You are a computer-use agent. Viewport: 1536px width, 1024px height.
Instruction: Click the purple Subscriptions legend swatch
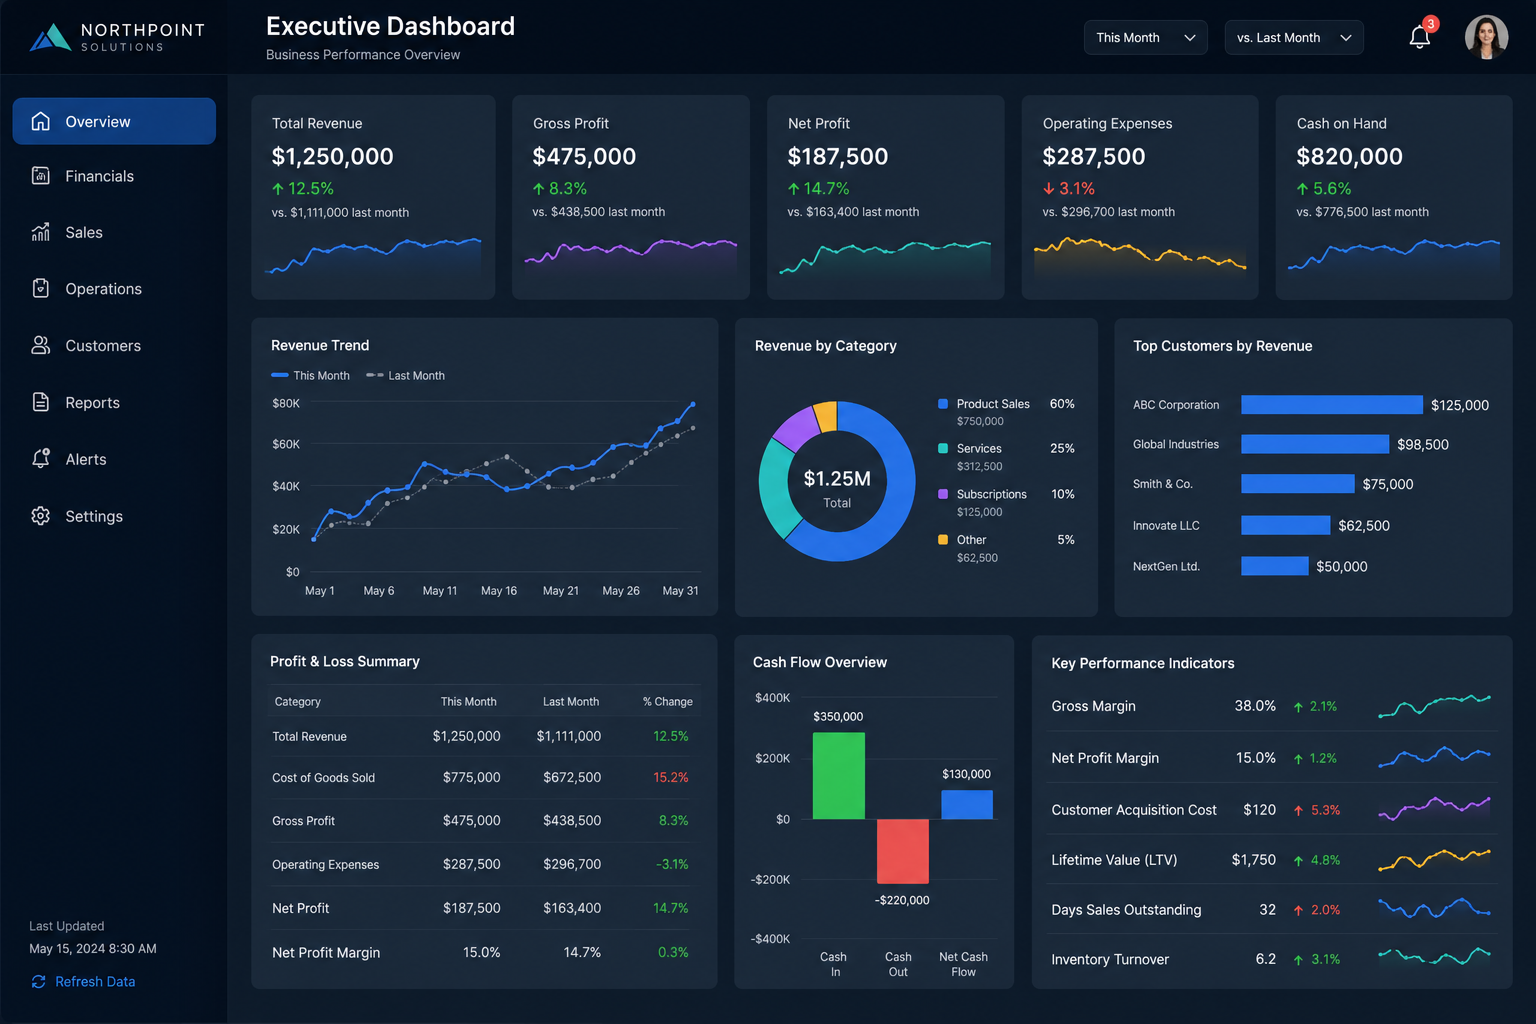coord(943,494)
